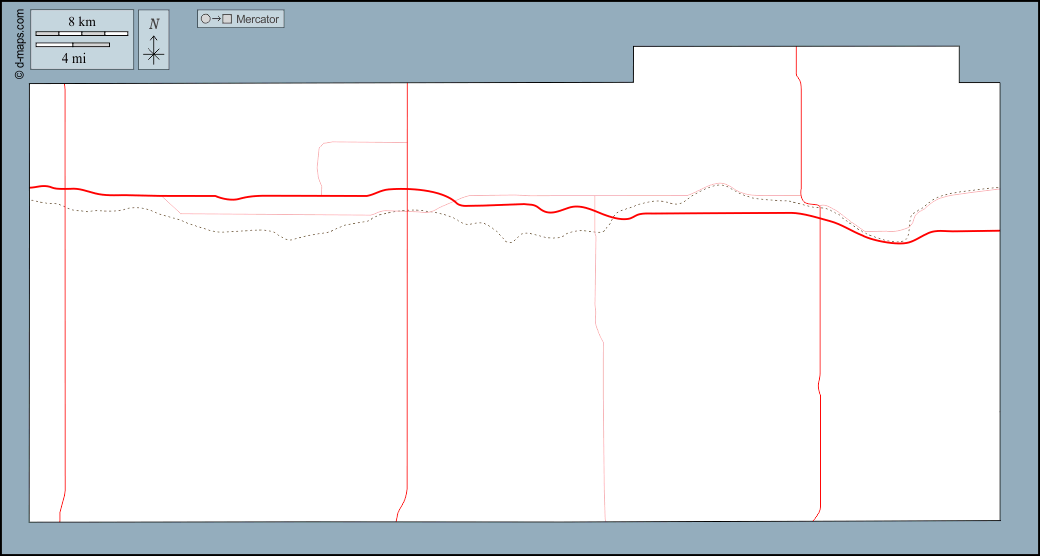Click the red road inside the northern notch
1040x556 pixels.
click(797, 64)
